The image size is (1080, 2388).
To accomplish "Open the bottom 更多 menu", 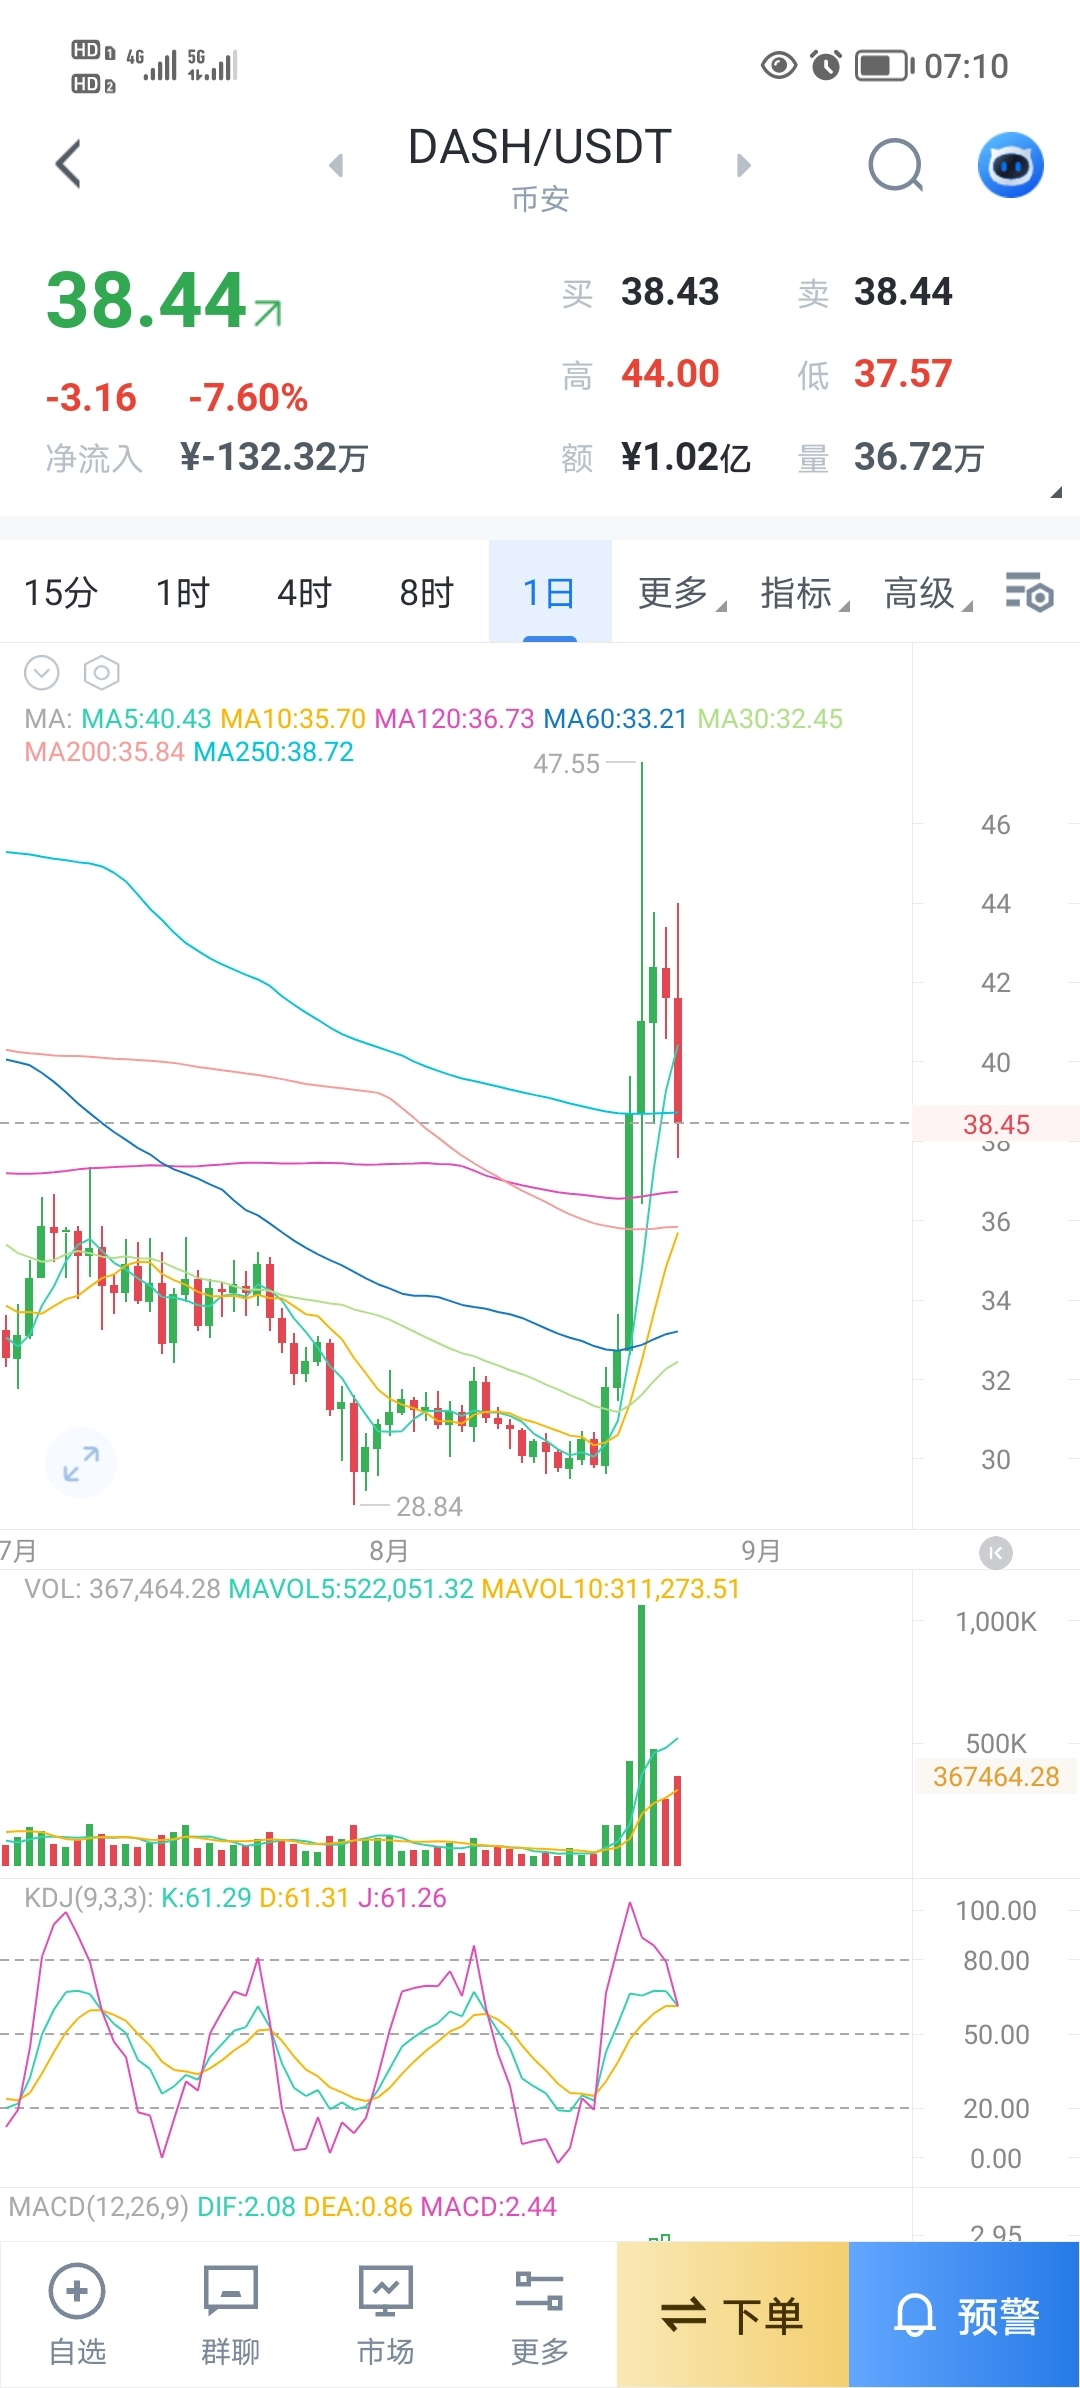I will [x=539, y=2315].
